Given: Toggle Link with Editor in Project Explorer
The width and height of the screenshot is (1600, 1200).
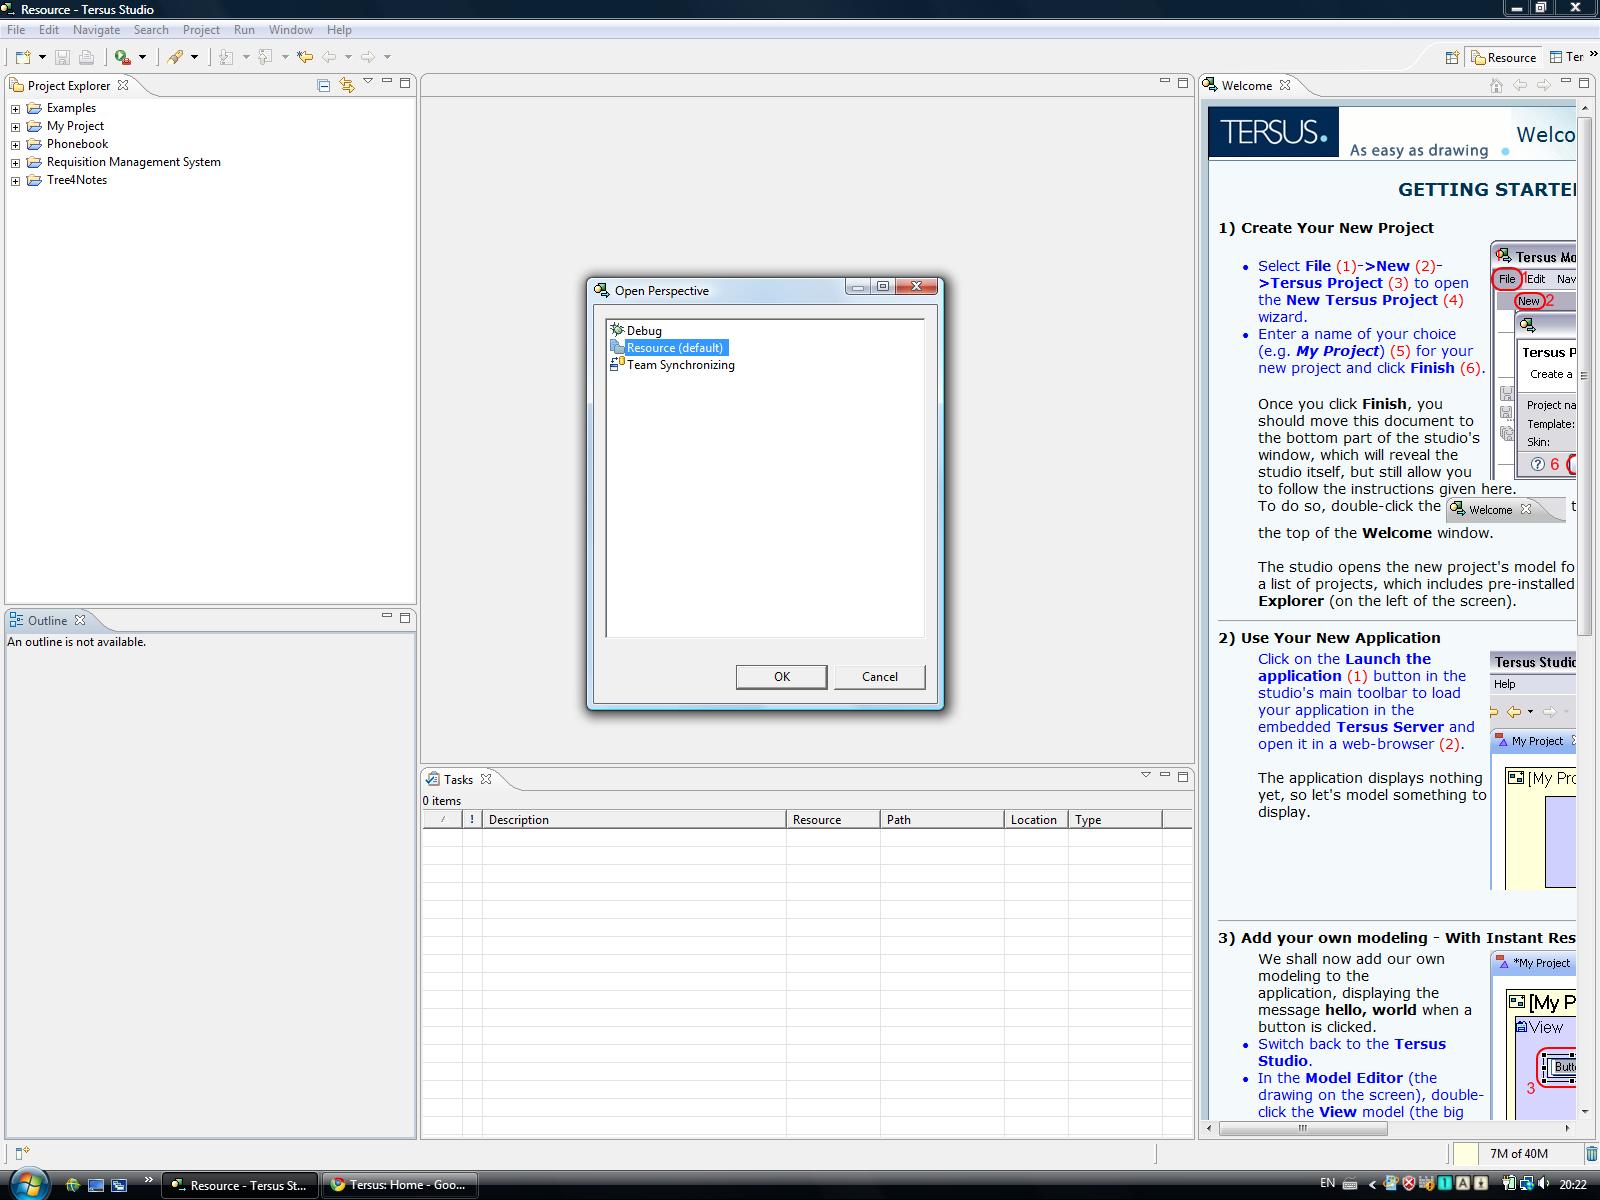Looking at the screenshot, I should pos(346,86).
